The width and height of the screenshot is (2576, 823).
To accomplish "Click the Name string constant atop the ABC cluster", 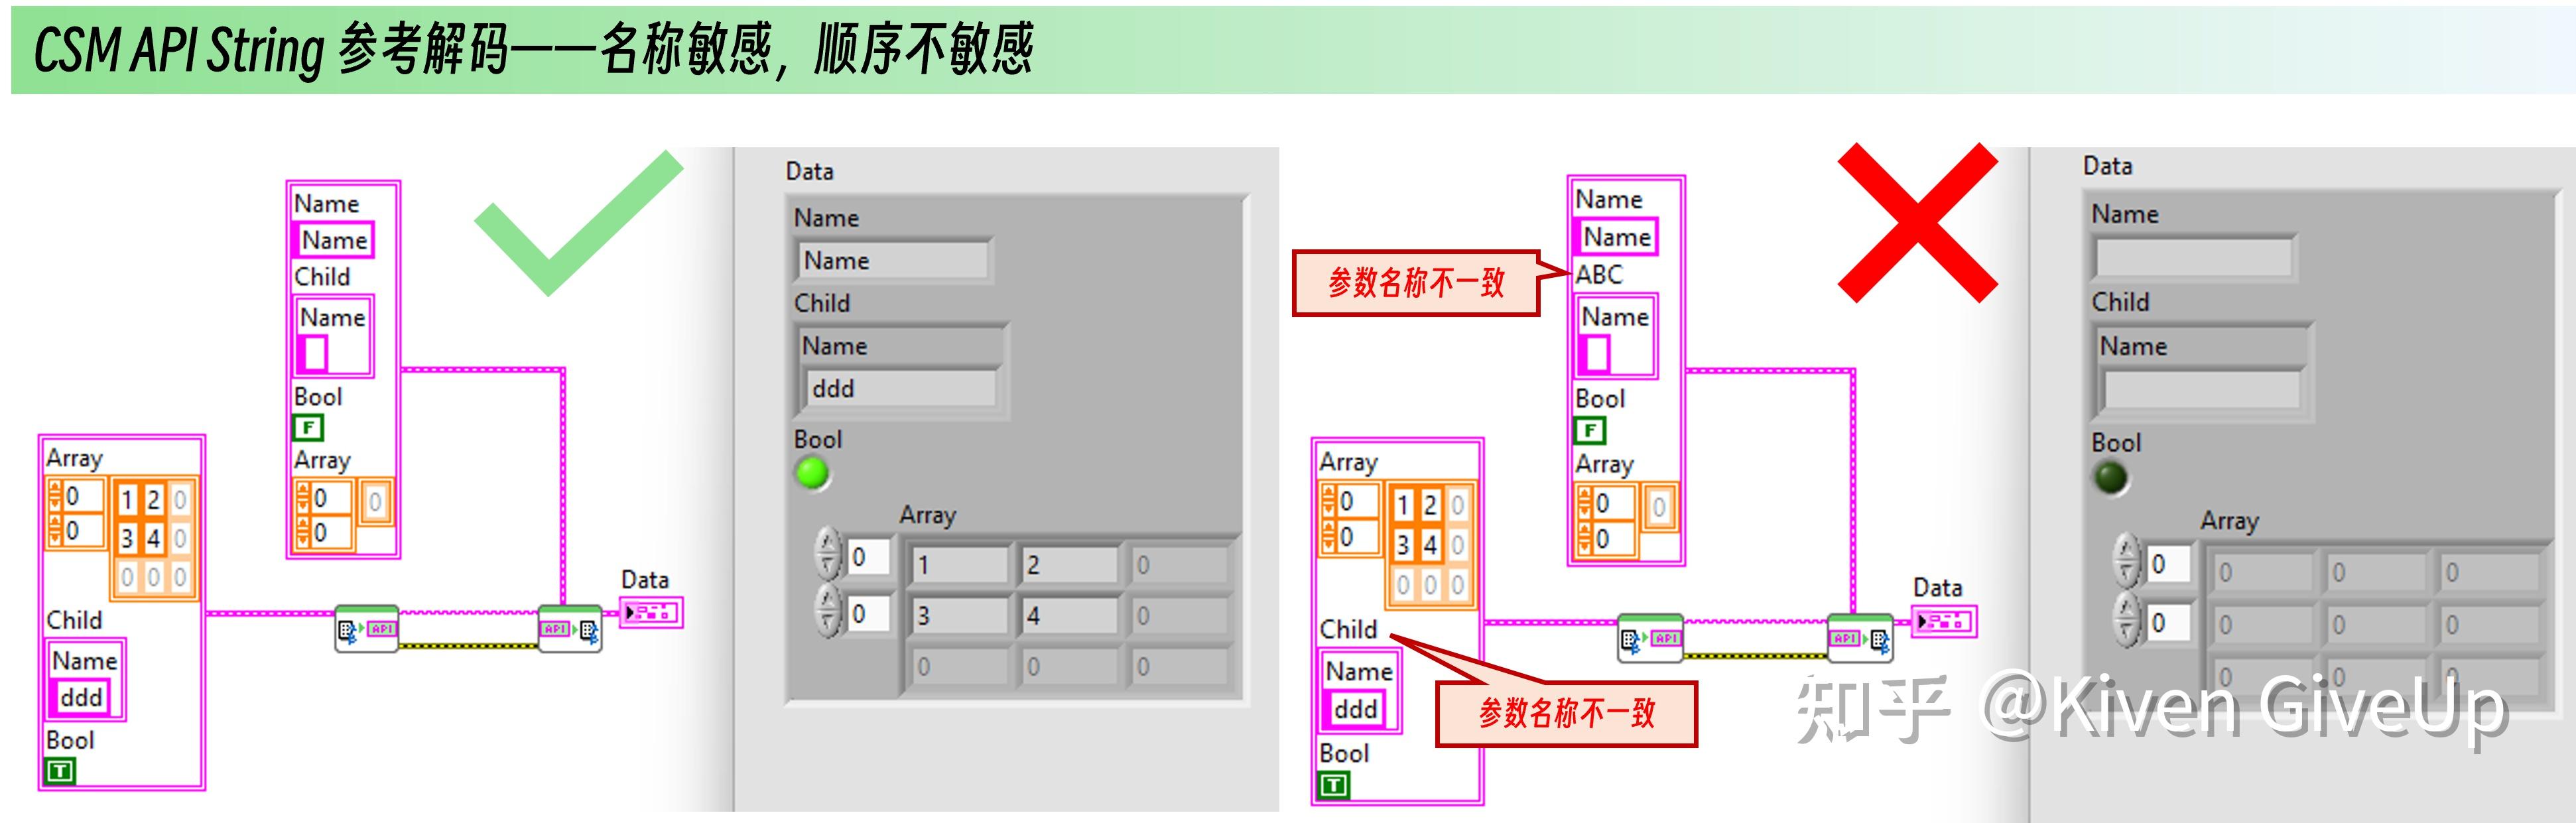I will (x=1616, y=237).
